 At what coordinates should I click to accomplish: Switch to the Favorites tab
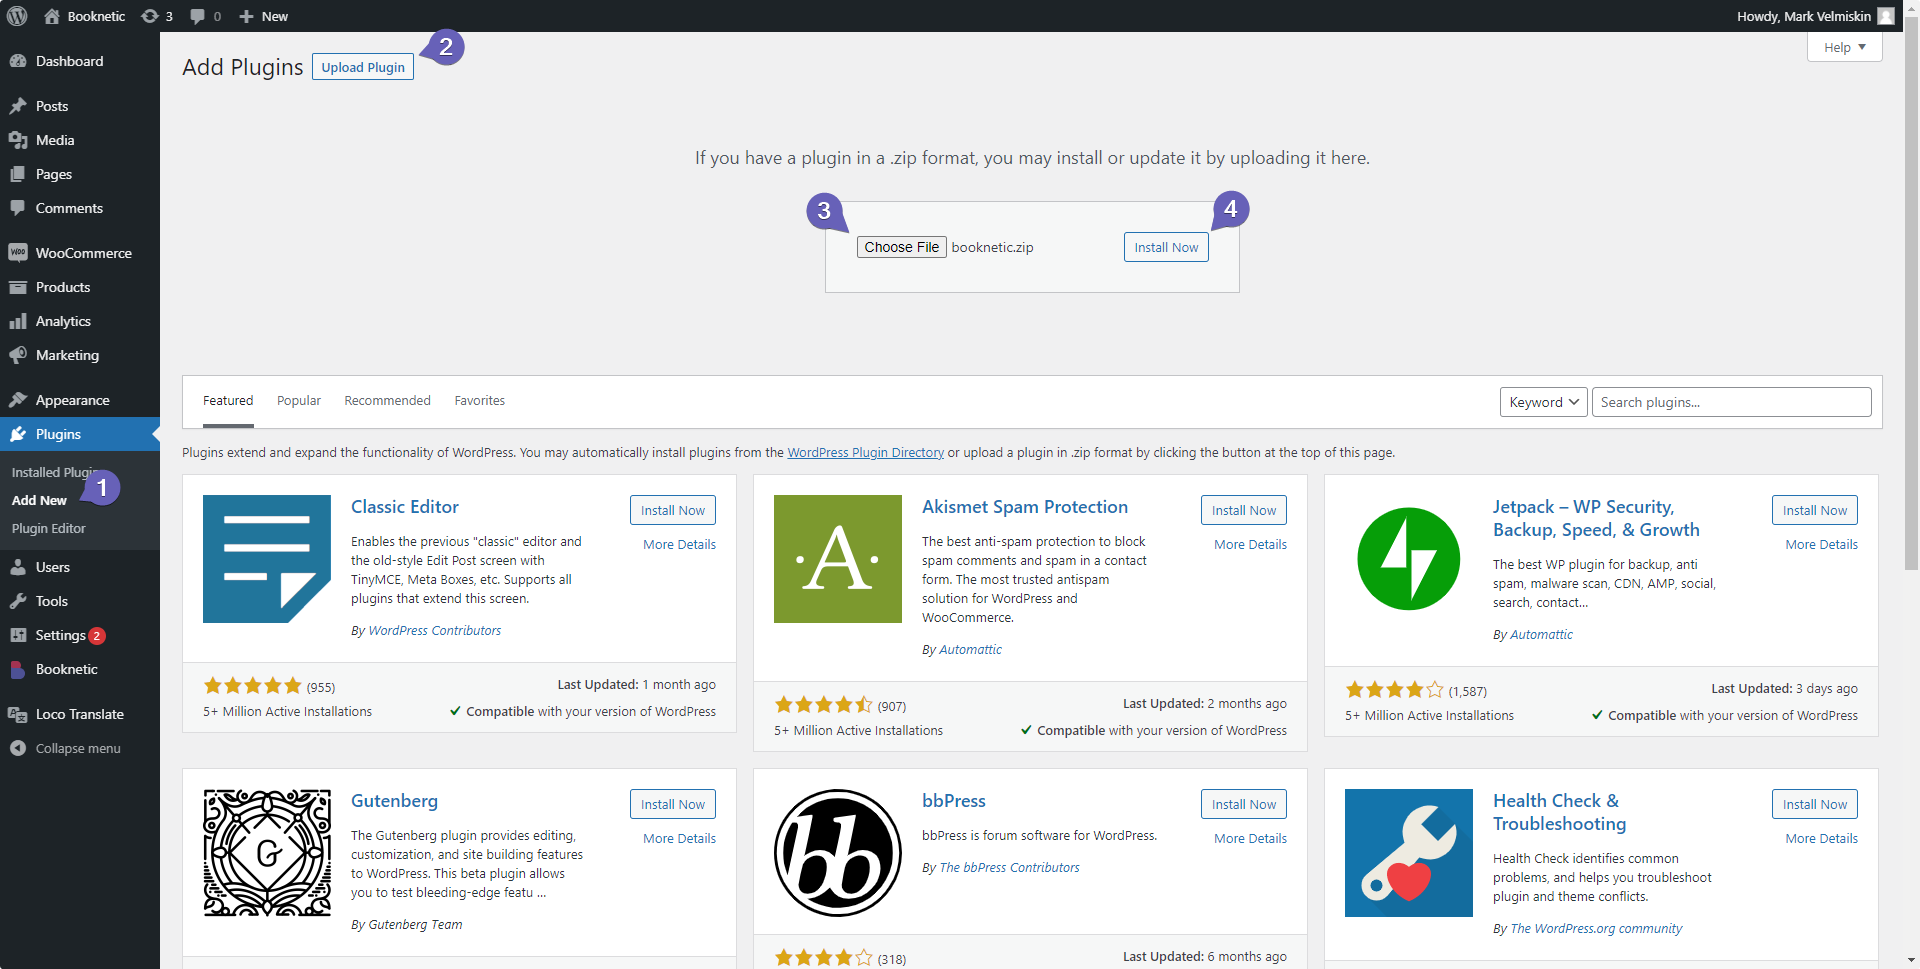click(x=480, y=400)
